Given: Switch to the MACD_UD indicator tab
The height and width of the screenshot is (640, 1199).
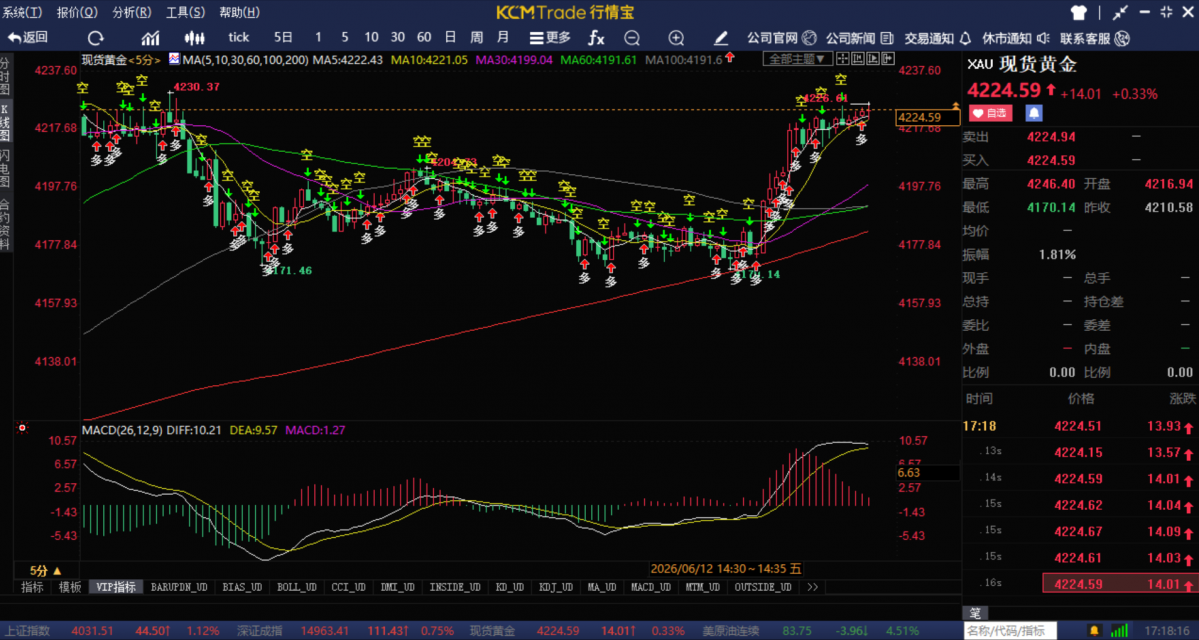Looking at the screenshot, I should 651,587.
